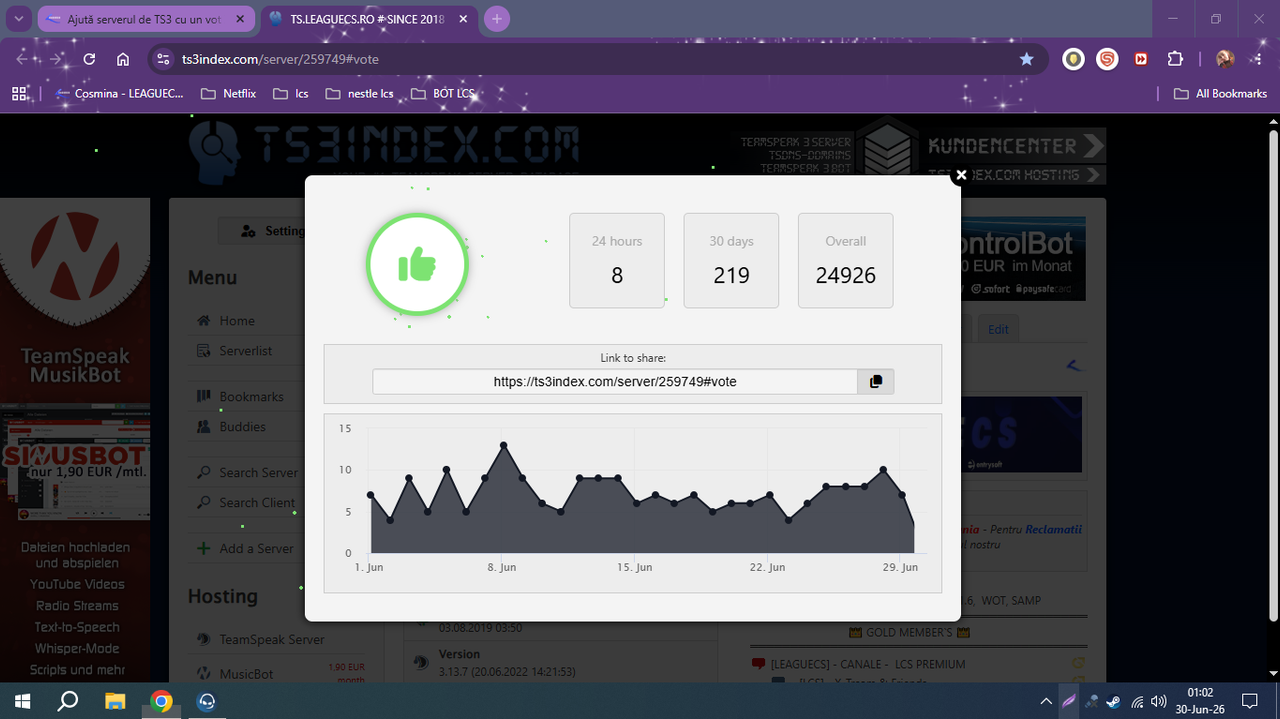Click the 30 days votes stat box
This screenshot has width=1280, height=719.
click(x=731, y=260)
